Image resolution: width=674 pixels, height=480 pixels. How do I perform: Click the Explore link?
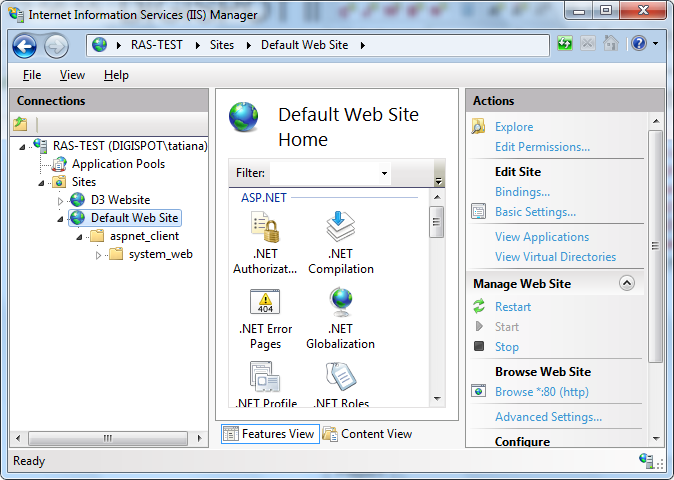point(514,127)
